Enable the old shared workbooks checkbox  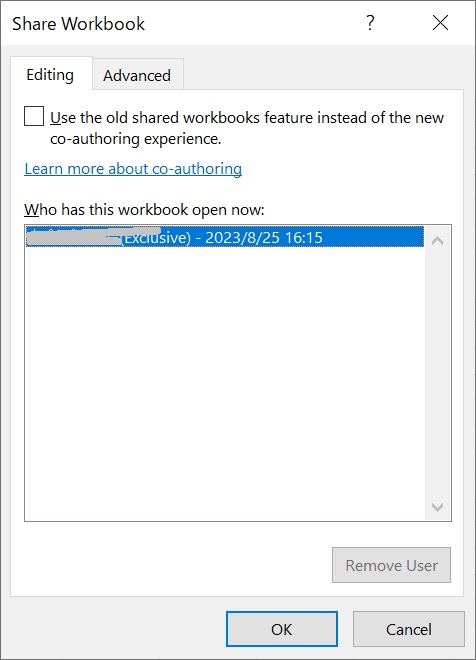pos(34,116)
